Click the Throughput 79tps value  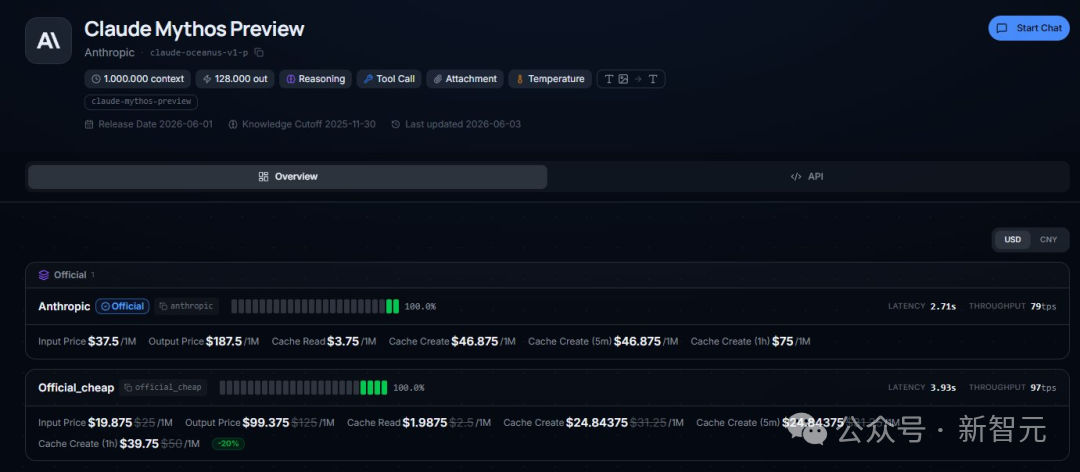coord(1043,306)
